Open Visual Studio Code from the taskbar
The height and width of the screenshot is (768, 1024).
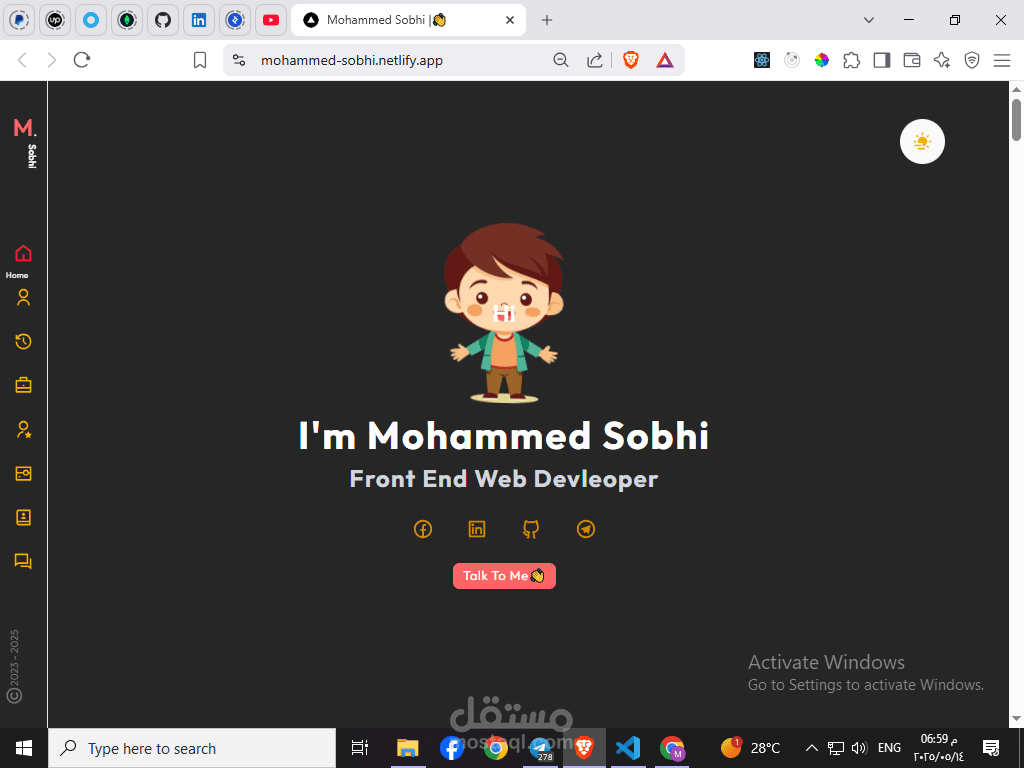tap(628, 748)
